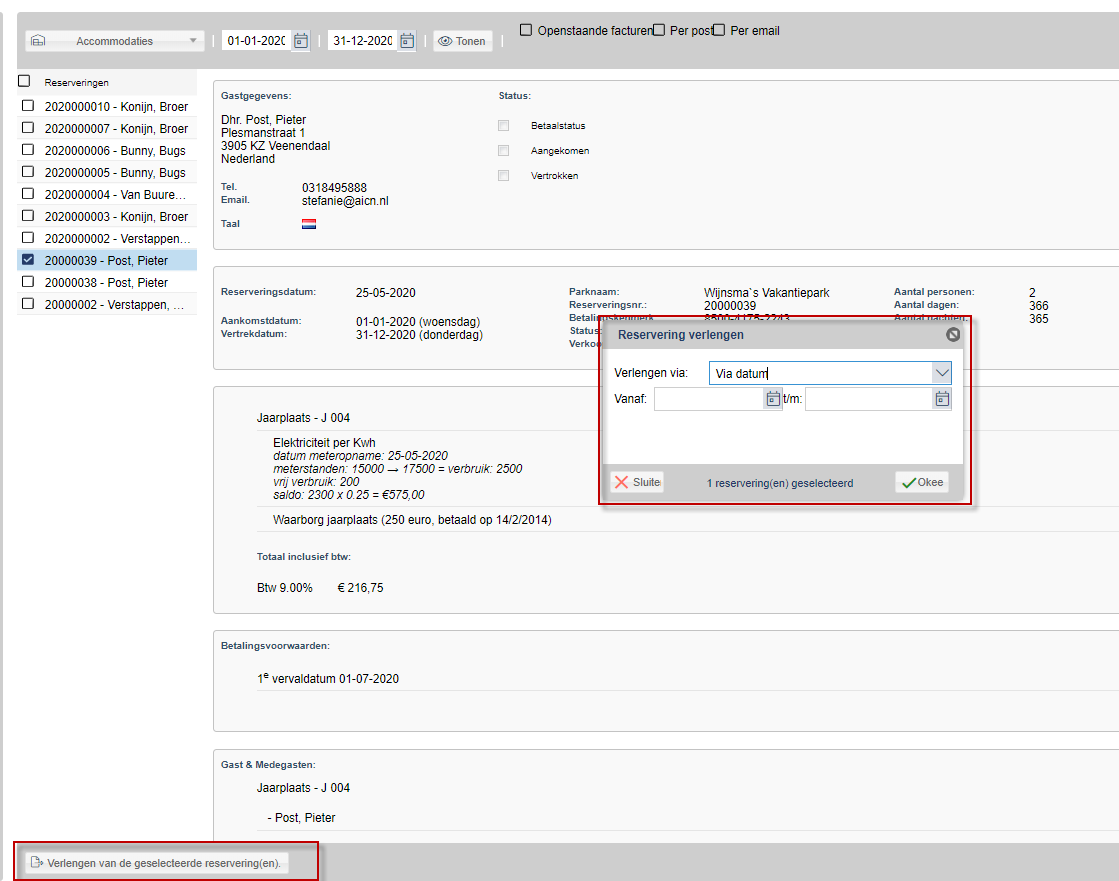Enable the Openstaande facturen checkbox

pos(526,30)
